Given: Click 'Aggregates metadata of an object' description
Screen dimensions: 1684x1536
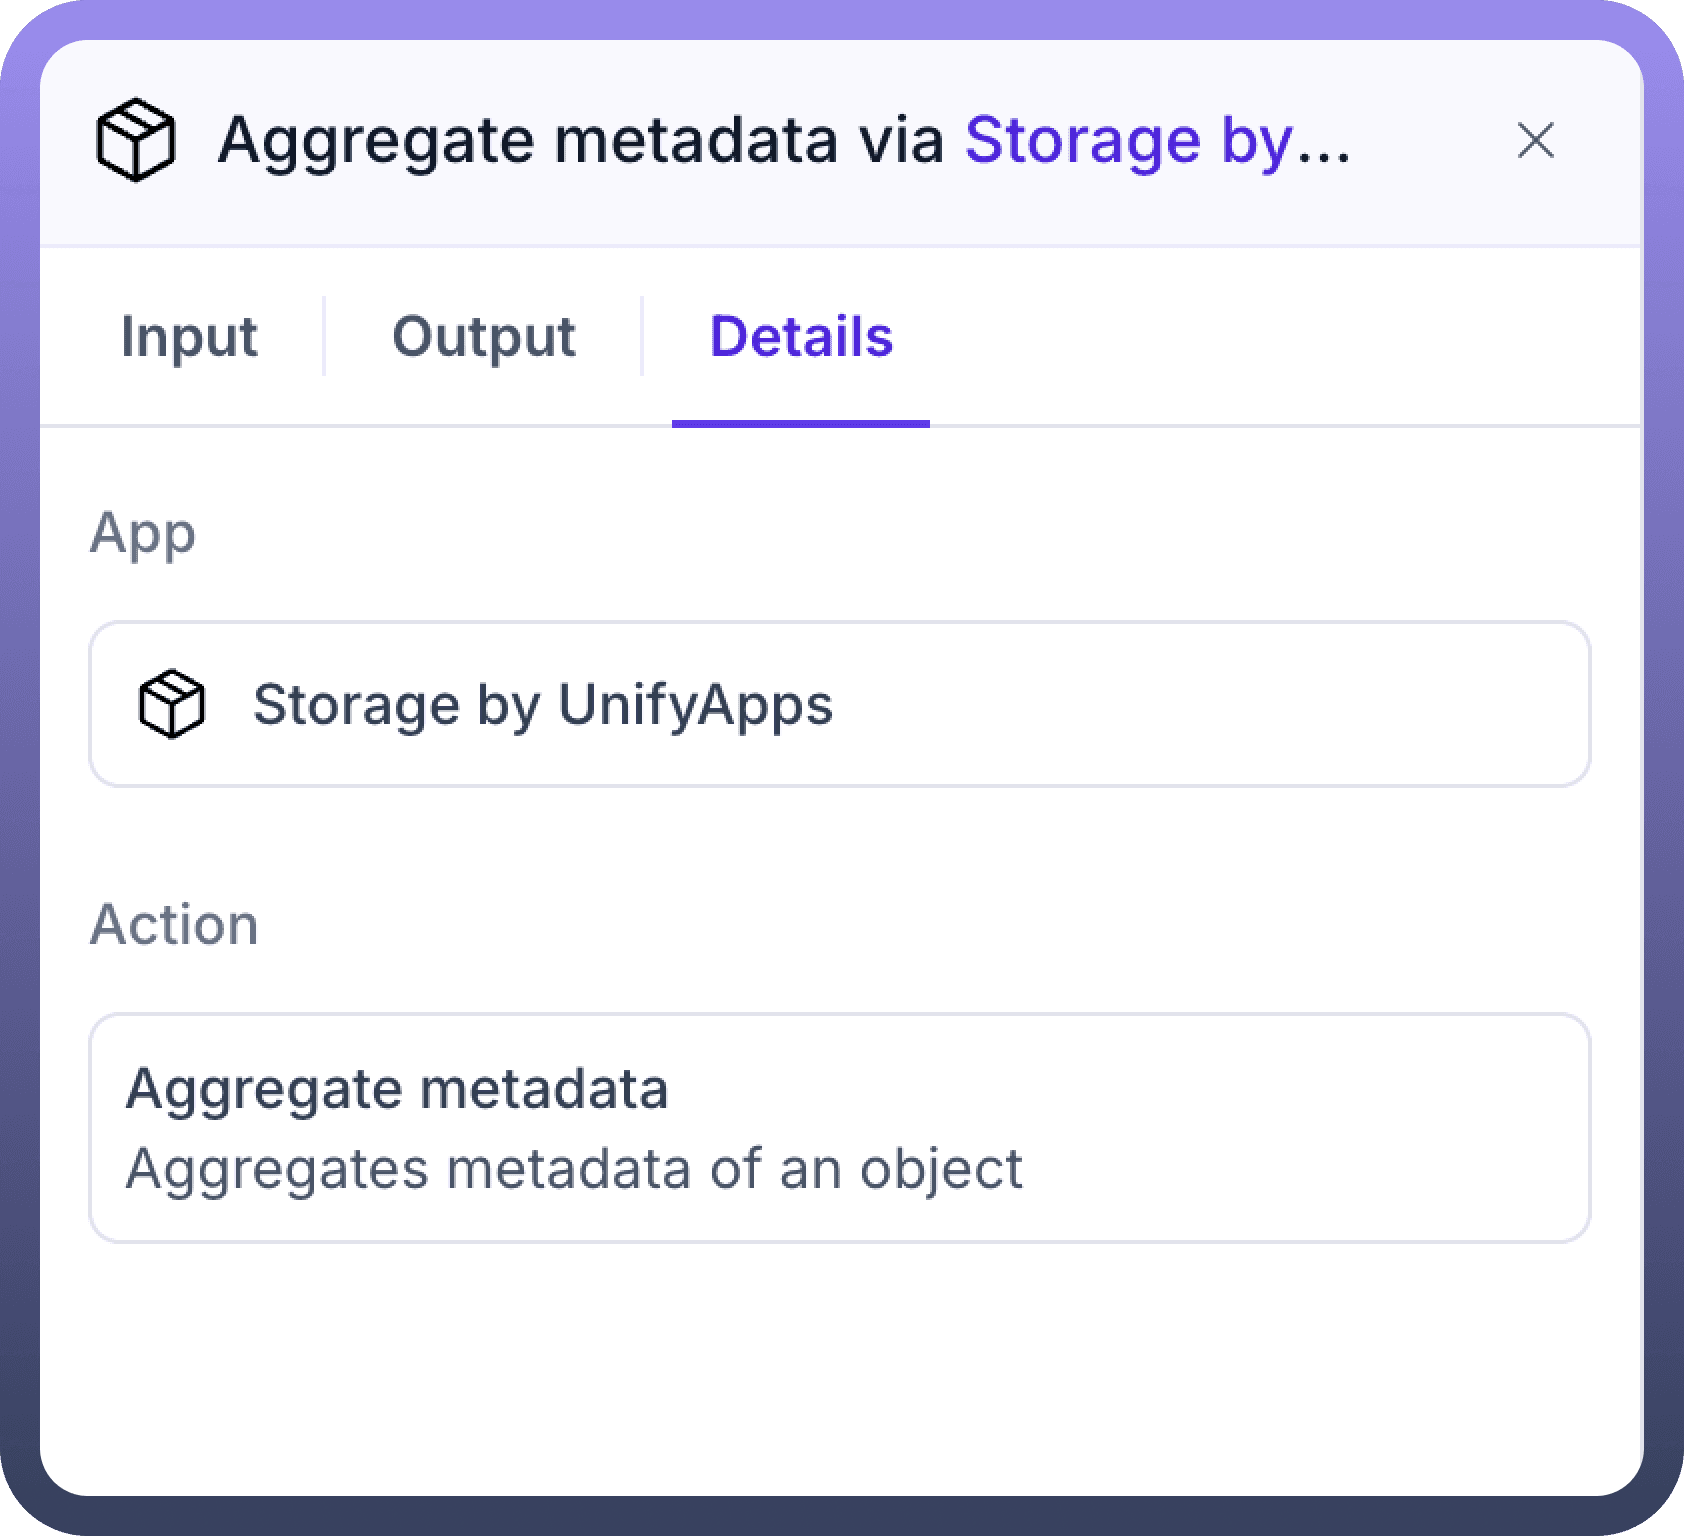Looking at the screenshot, I should coord(574,1168).
